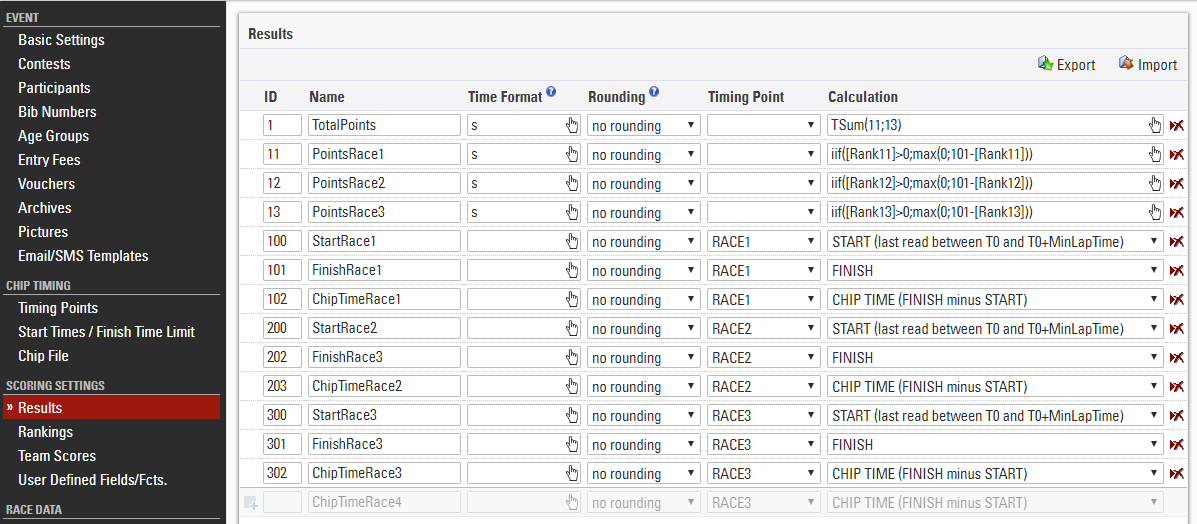Delete the TotalPoints result row
This screenshot has height=524, width=1197.
[x=1177, y=125]
